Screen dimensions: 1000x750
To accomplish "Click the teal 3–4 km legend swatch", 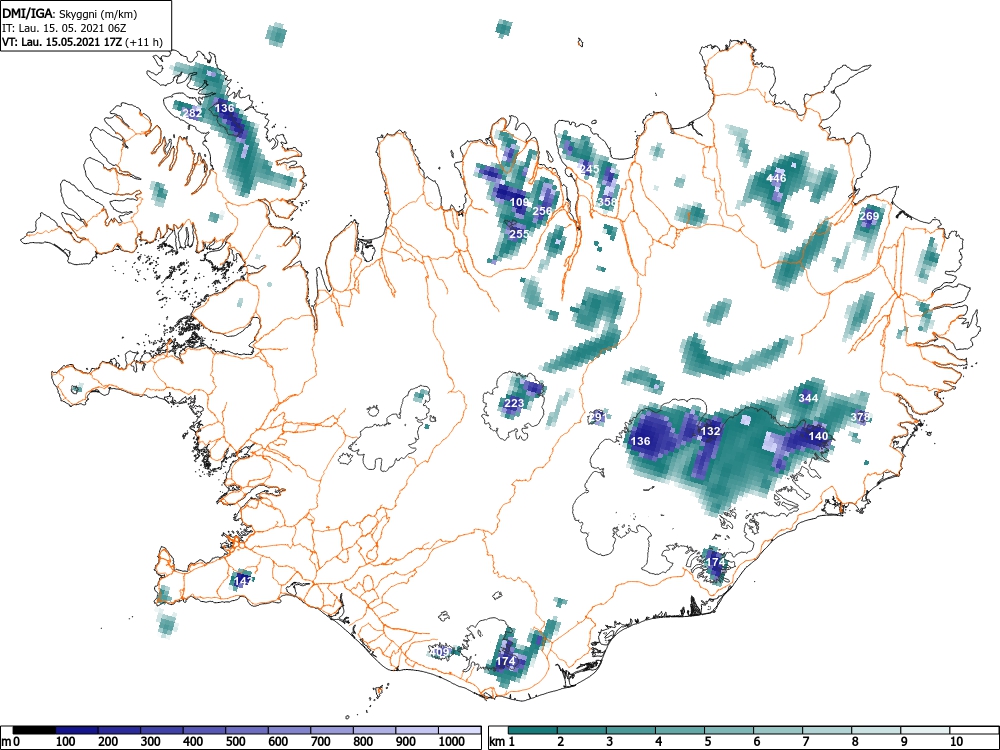I will tap(631, 730).
